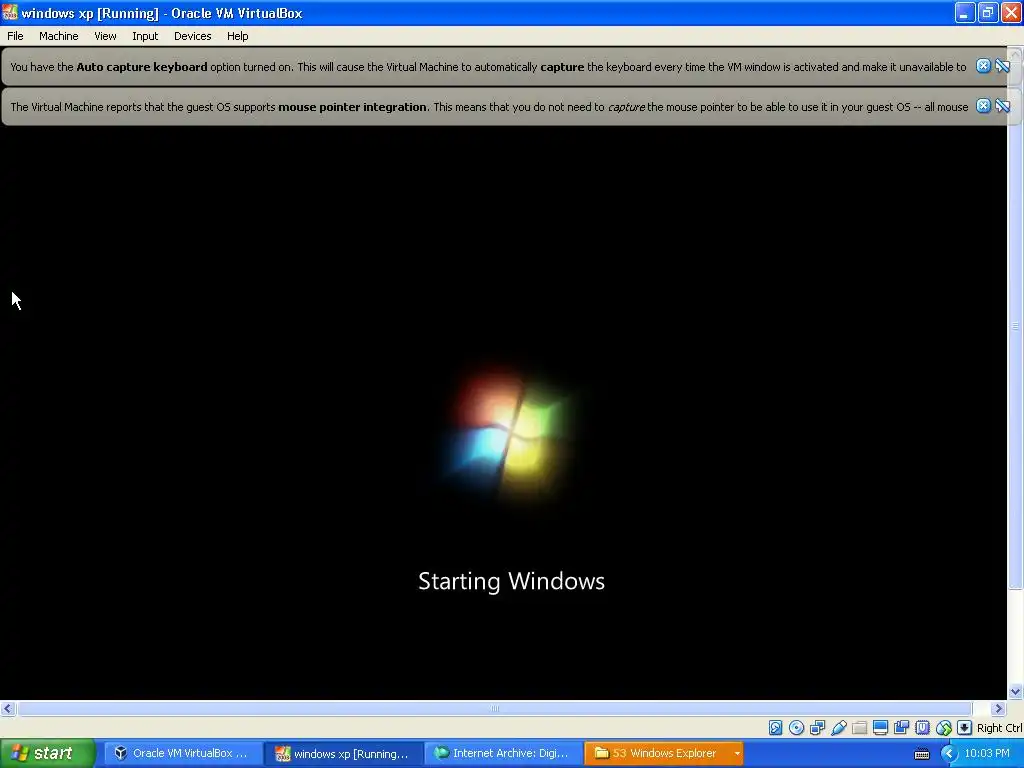
Task: Switch to windows xp [Running] taskbar button
Action: pyautogui.click(x=343, y=754)
